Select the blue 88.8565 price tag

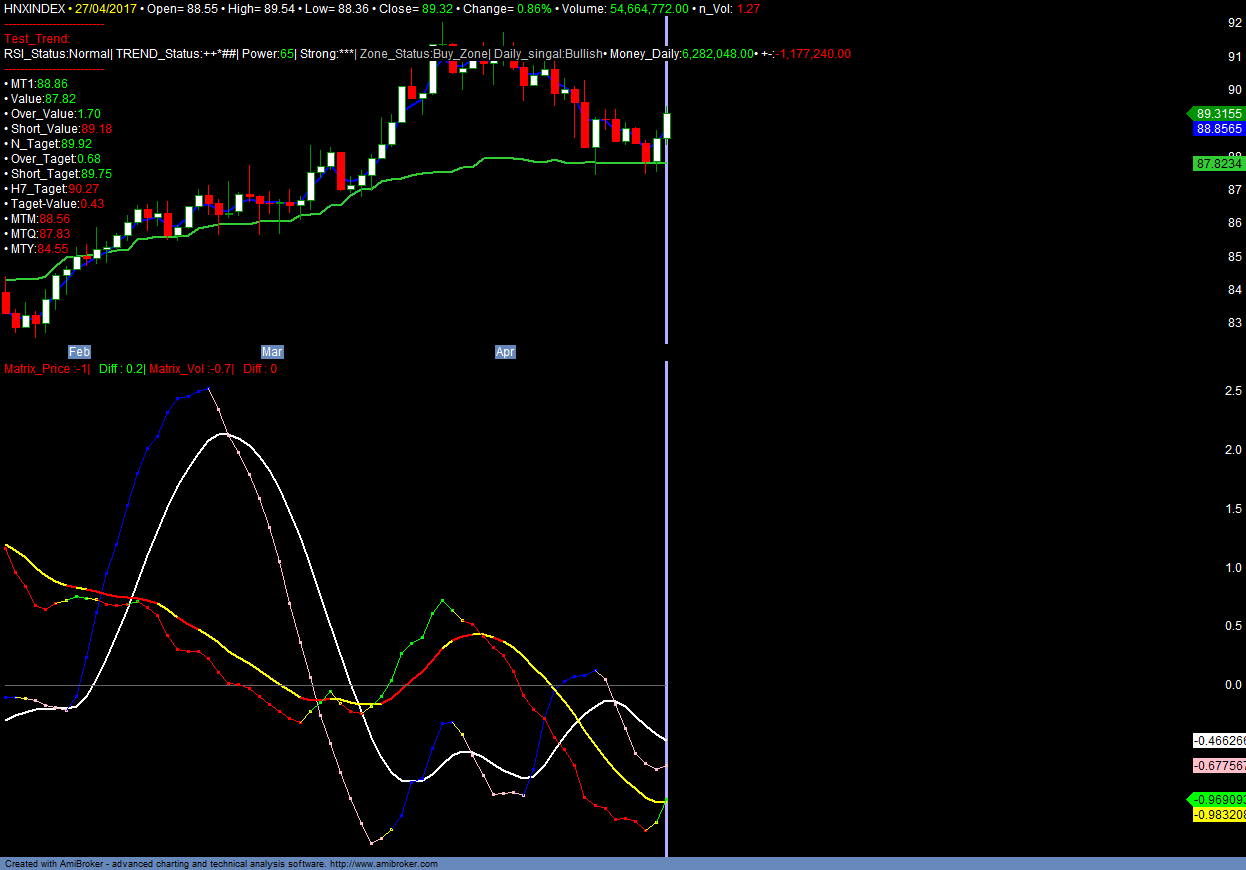[x=1218, y=129]
